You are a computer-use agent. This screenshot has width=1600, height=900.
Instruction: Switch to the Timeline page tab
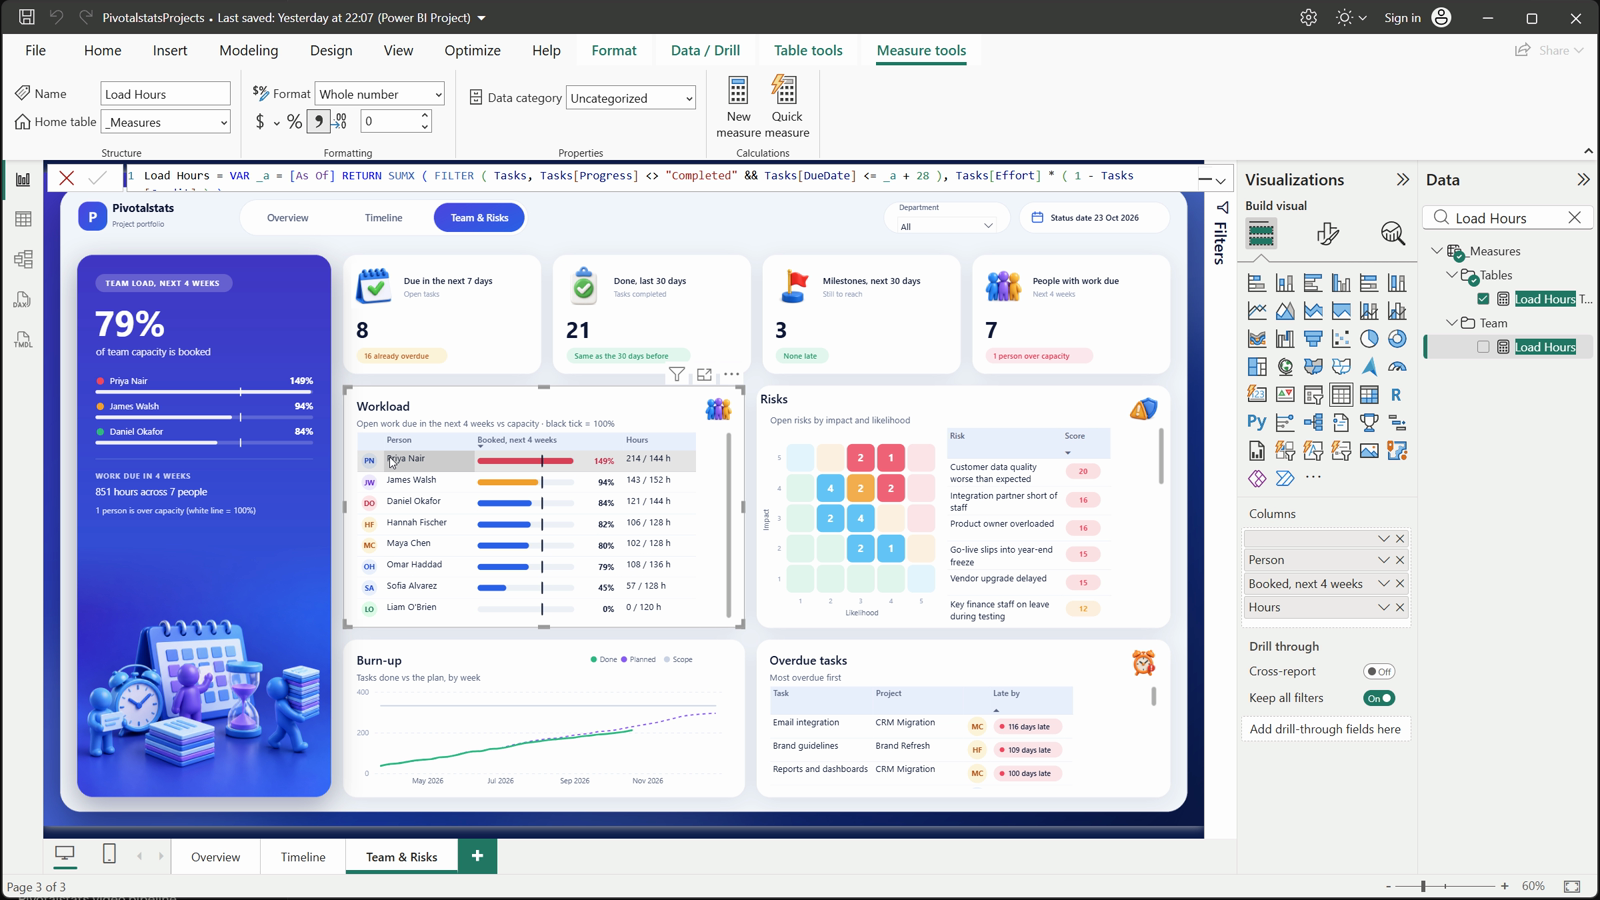pos(303,857)
